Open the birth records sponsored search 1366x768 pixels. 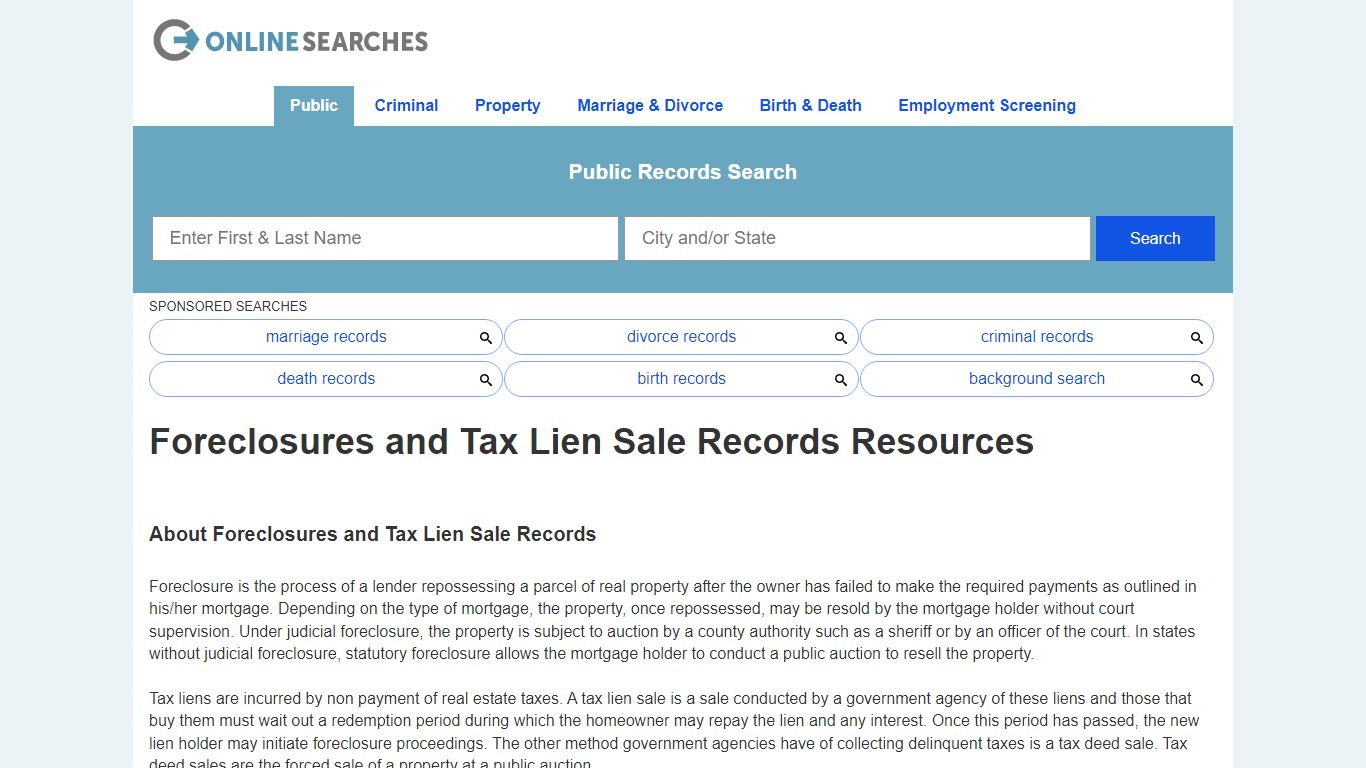681,379
